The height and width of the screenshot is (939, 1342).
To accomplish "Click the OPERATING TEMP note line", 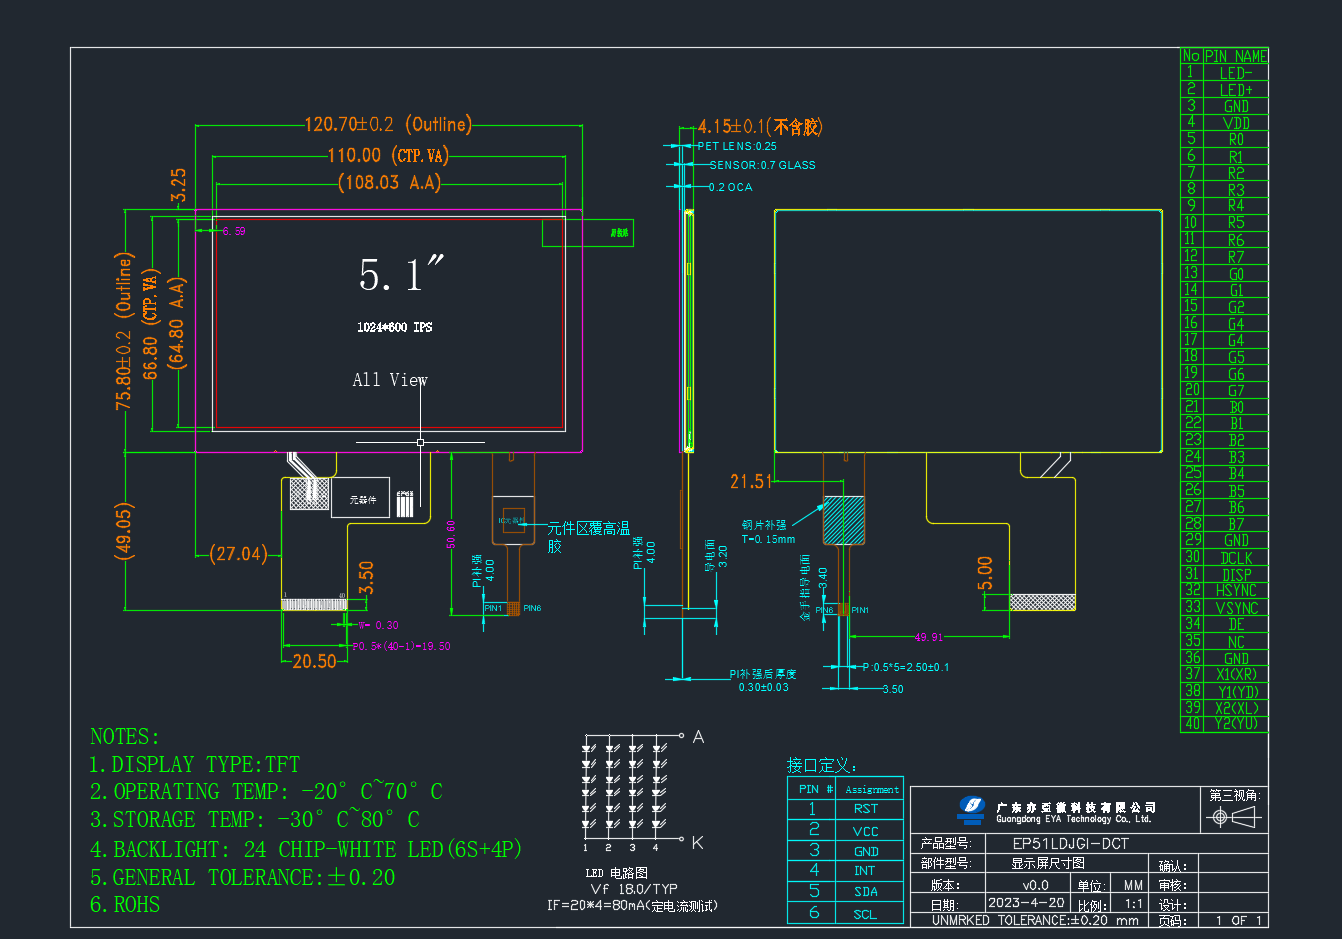I will click(266, 792).
